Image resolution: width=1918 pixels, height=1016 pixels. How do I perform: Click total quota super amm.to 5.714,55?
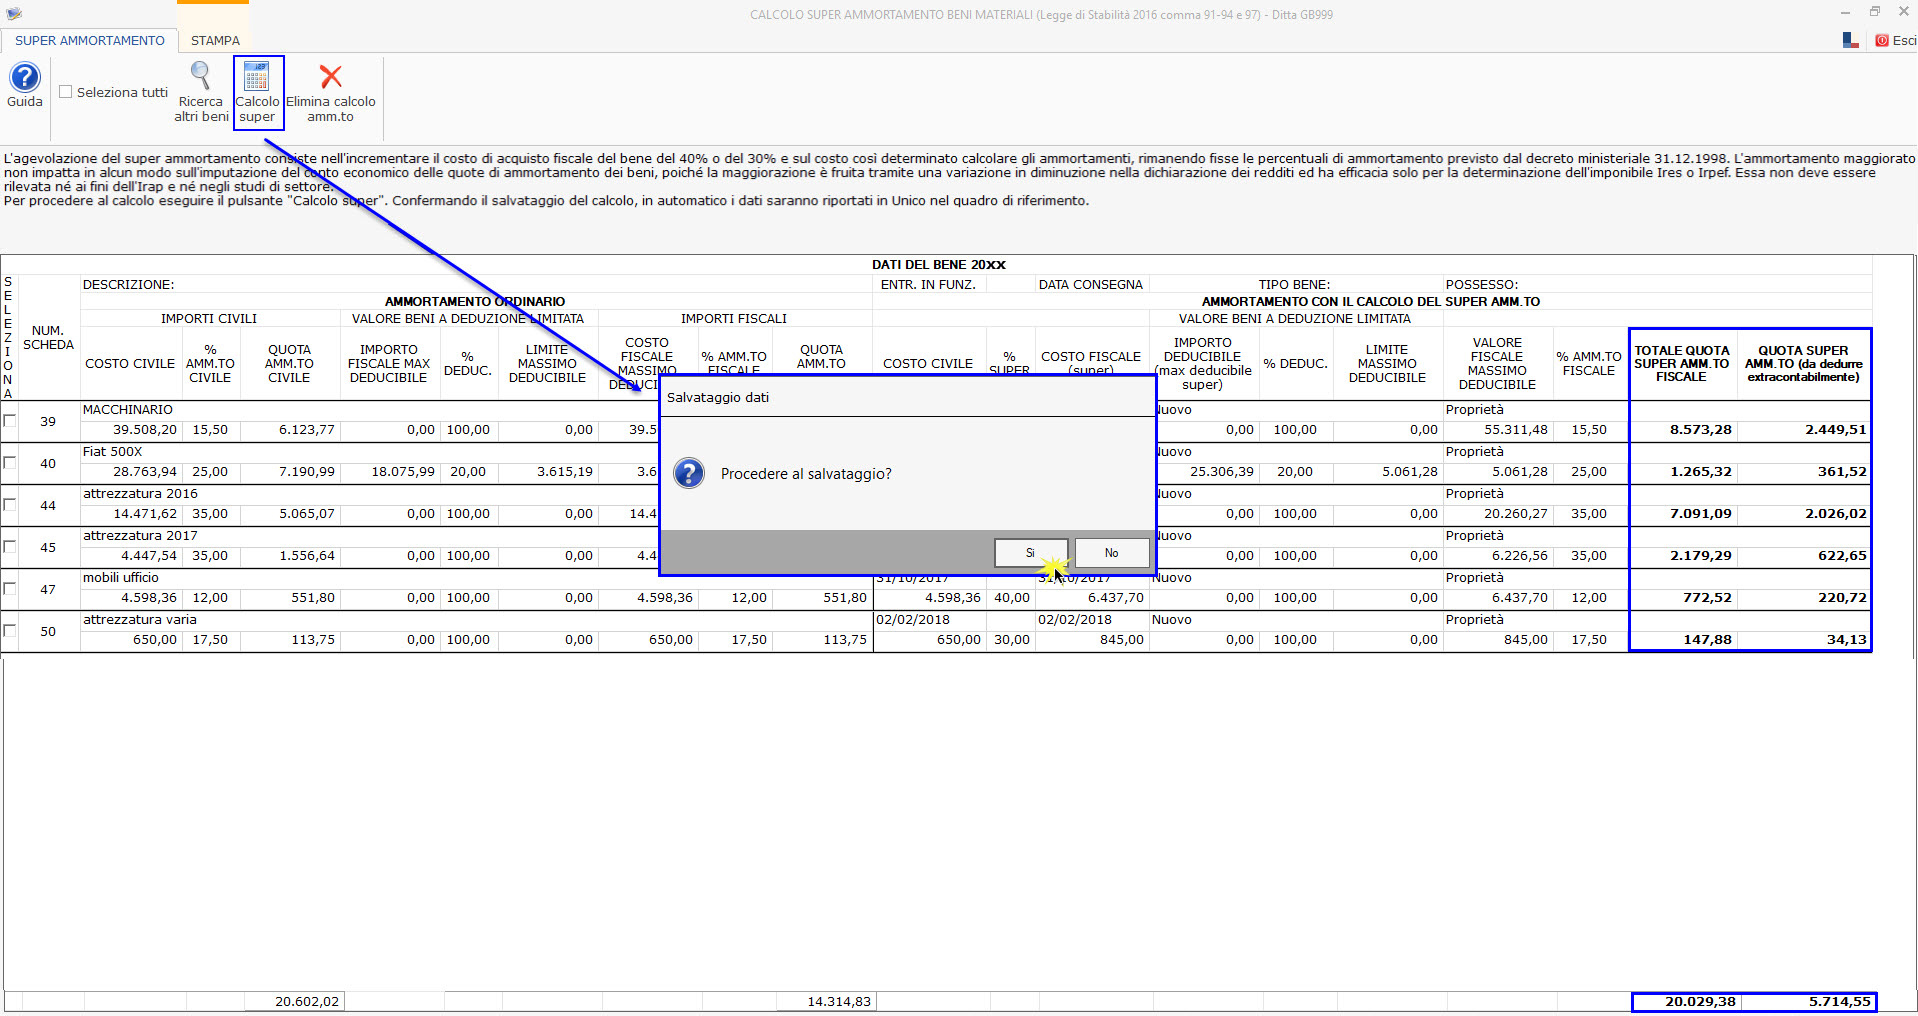[x=1839, y=1001]
